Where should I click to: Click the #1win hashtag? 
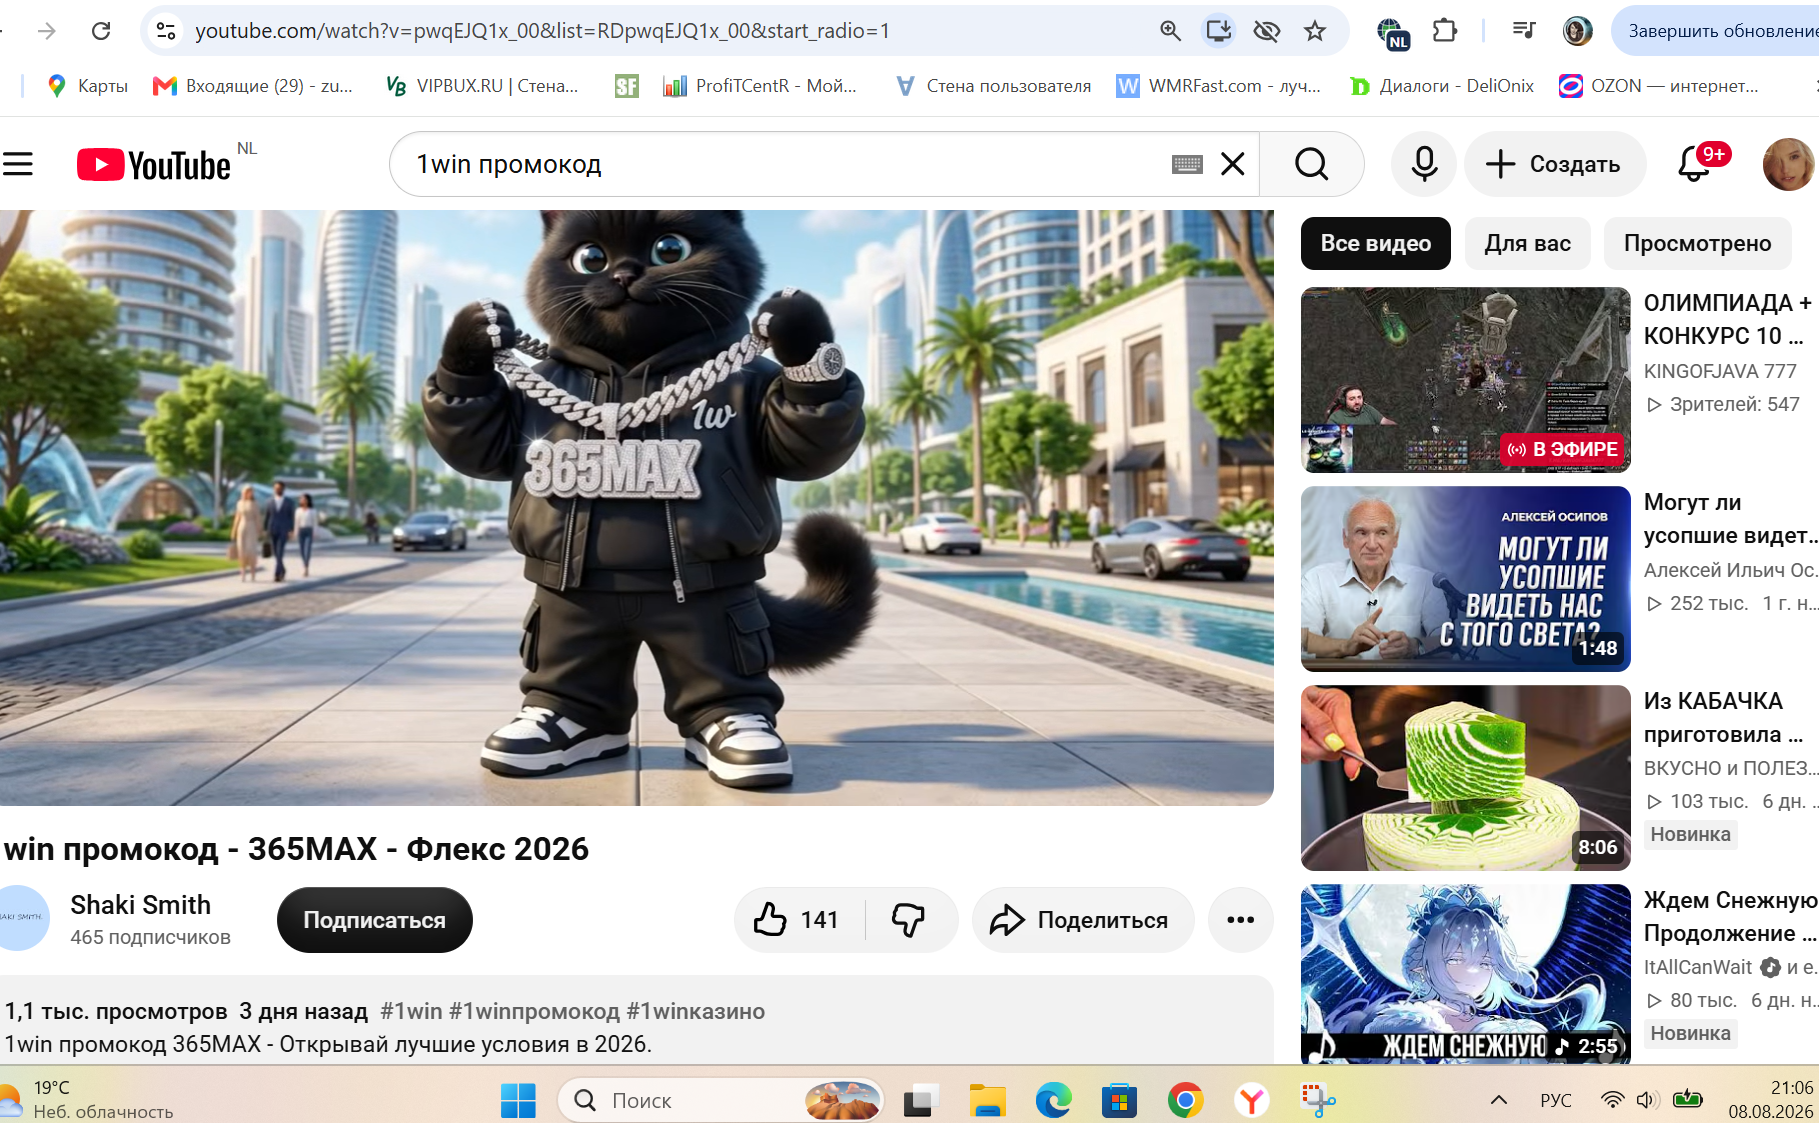411,1011
